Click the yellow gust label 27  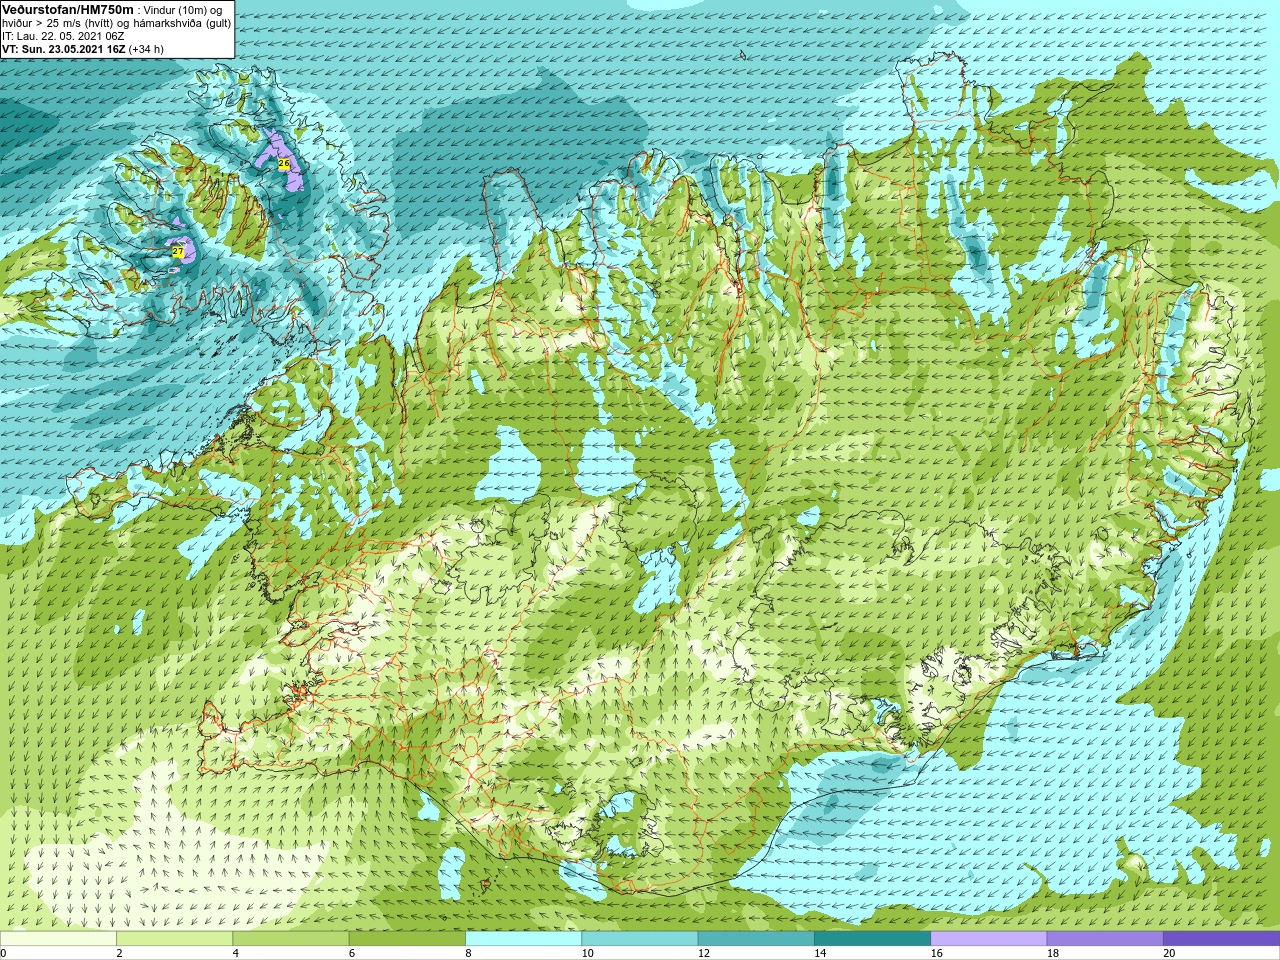pos(178,252)
